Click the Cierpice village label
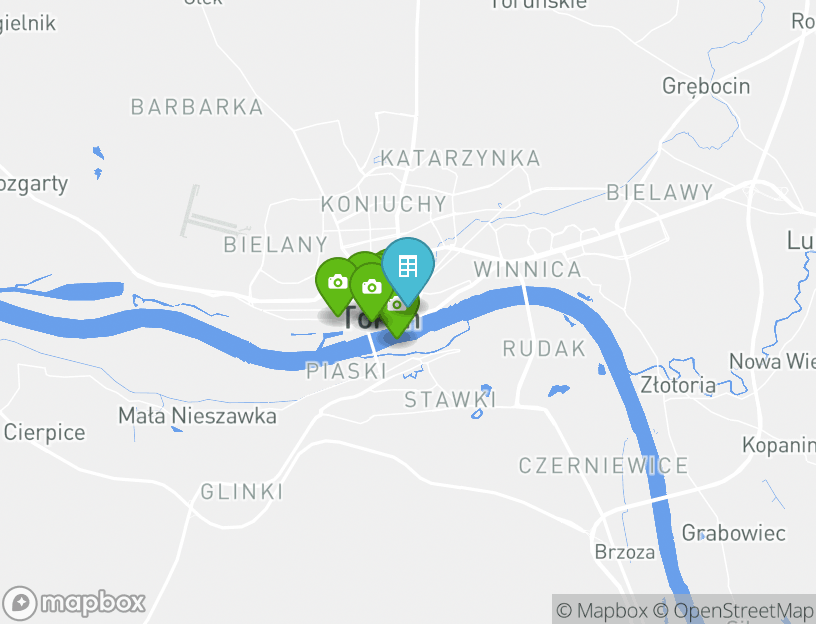 coord(44,433)
